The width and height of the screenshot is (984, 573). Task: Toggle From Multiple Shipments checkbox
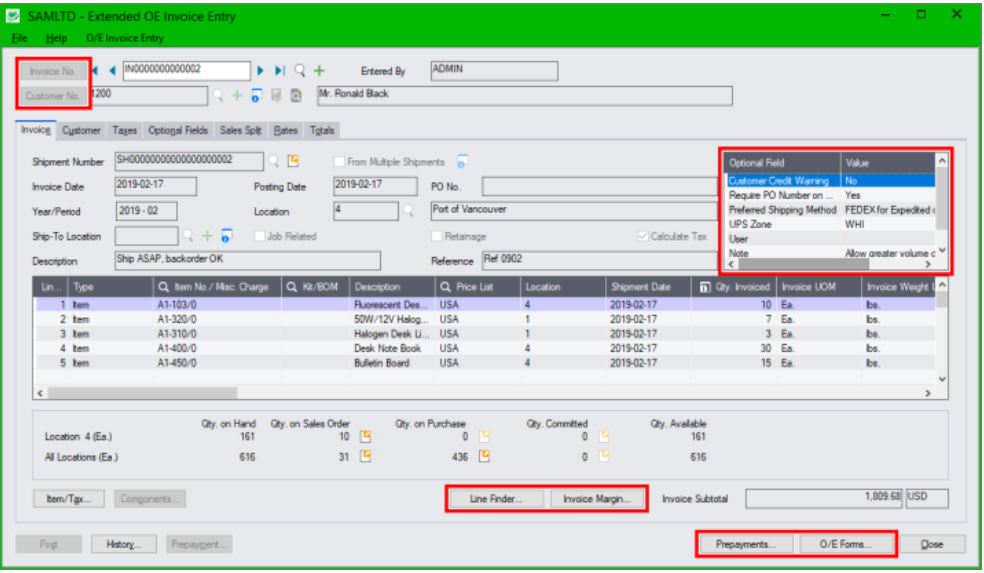tap(339, 162)
